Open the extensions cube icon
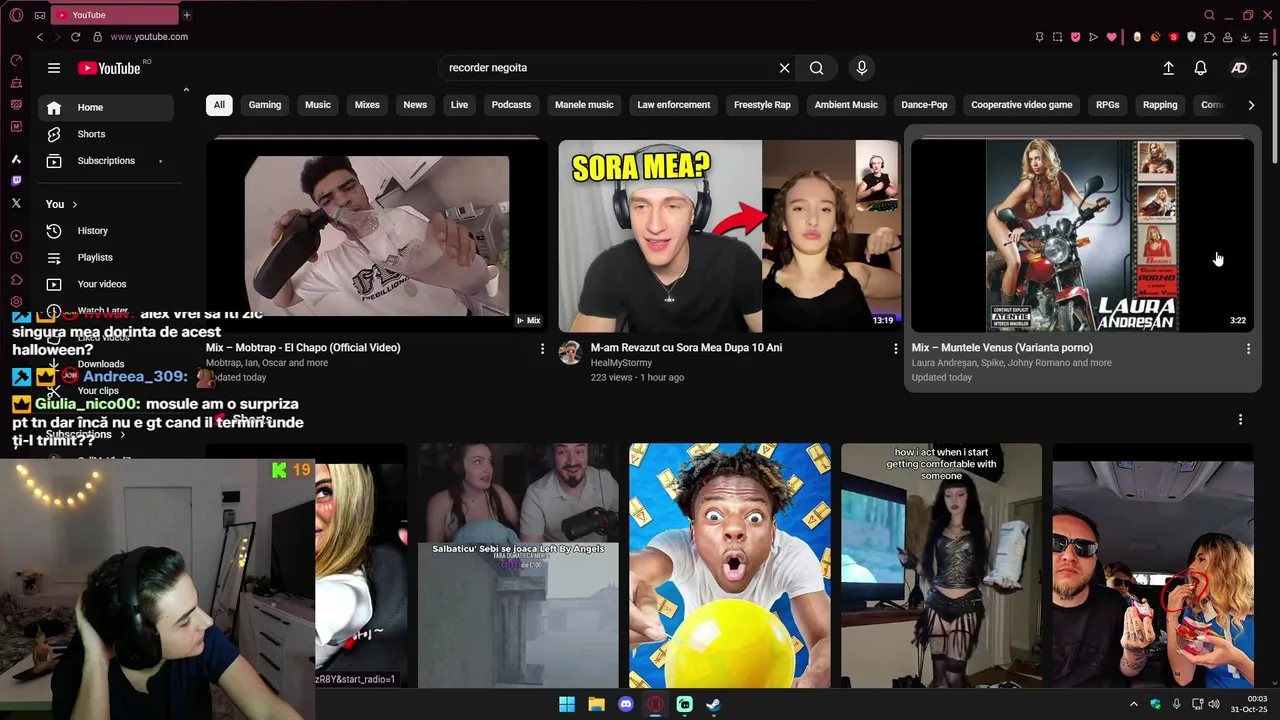1280x720 pixels. 1209,37
